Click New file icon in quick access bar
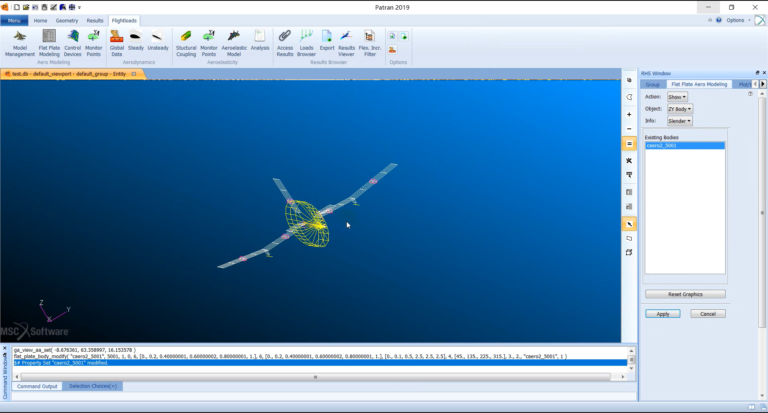The width and height of the screenshot is (768, 413). coord(17,7)
